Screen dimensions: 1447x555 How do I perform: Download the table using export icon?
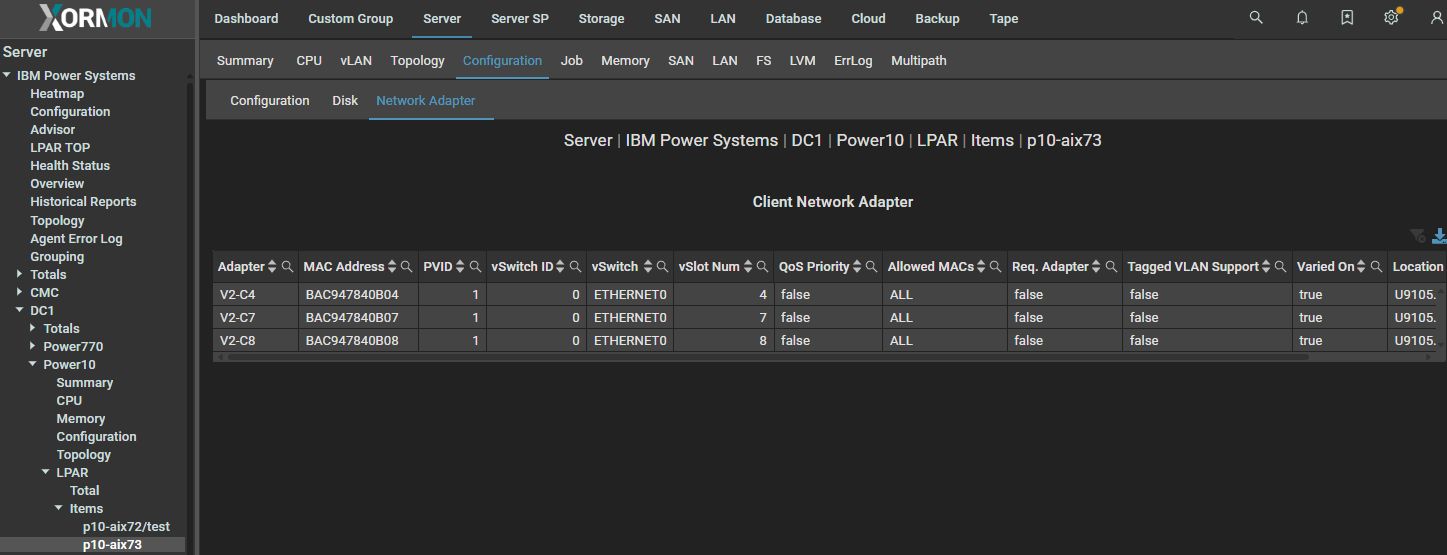(1439, 236)
